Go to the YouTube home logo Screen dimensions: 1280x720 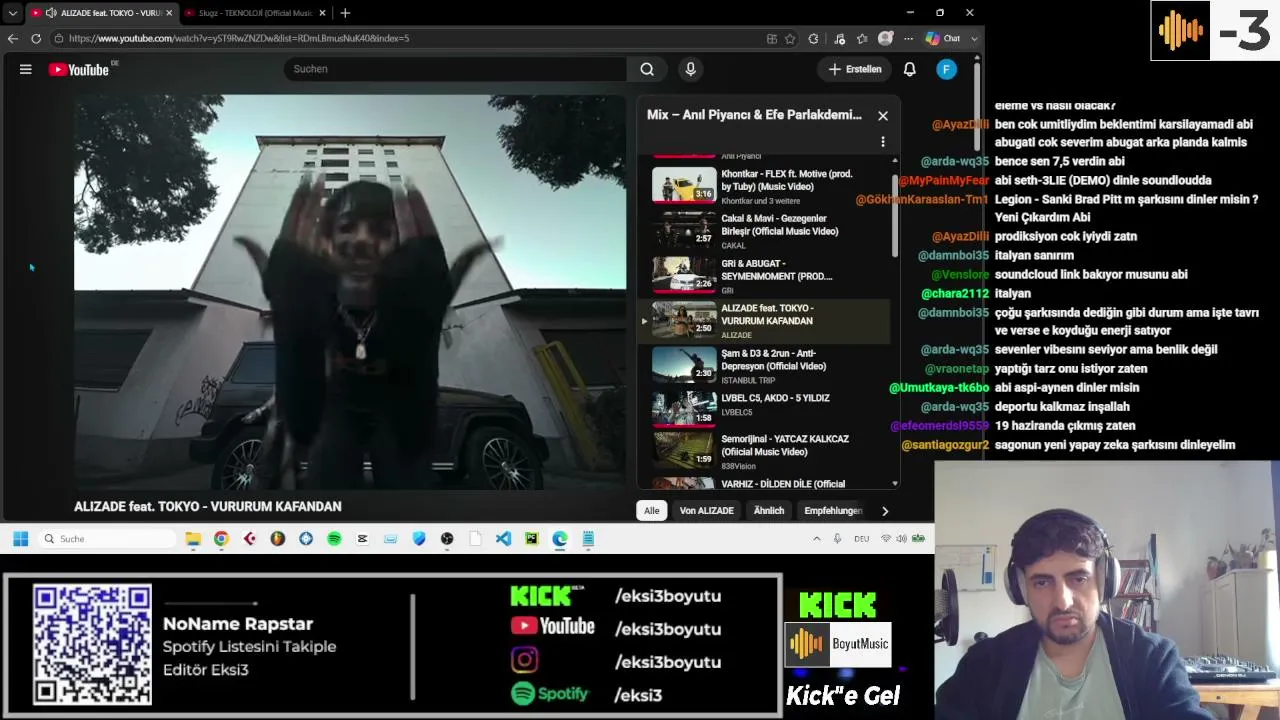(79, 69)
